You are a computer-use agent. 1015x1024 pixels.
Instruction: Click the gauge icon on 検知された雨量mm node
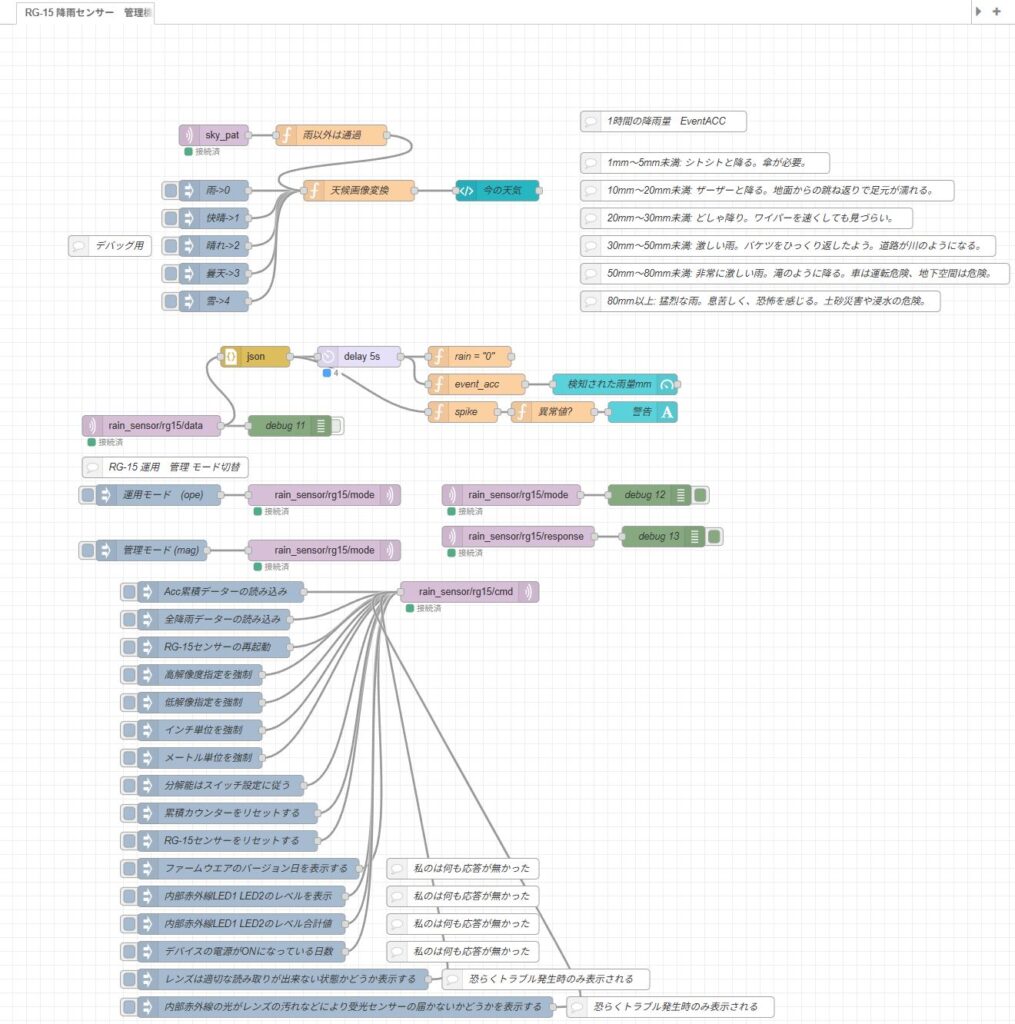click(667, 384)
